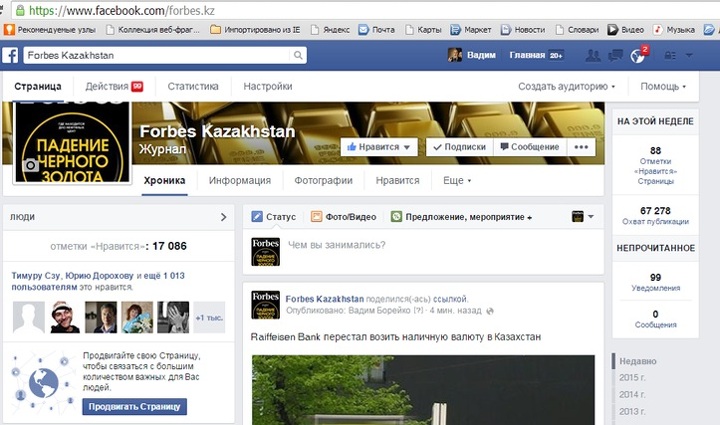This screenshot has width=720, height=425.
Task: Switch to the Статистика tab
Action: (x=192, y=87)
